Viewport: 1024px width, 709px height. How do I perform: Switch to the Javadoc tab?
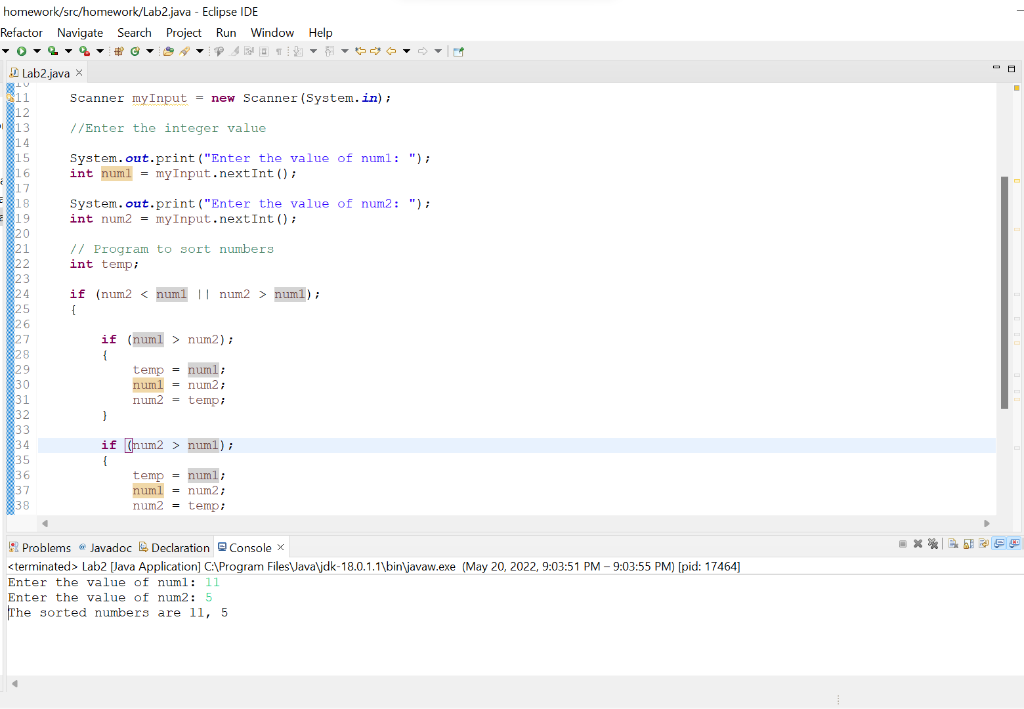104,548
